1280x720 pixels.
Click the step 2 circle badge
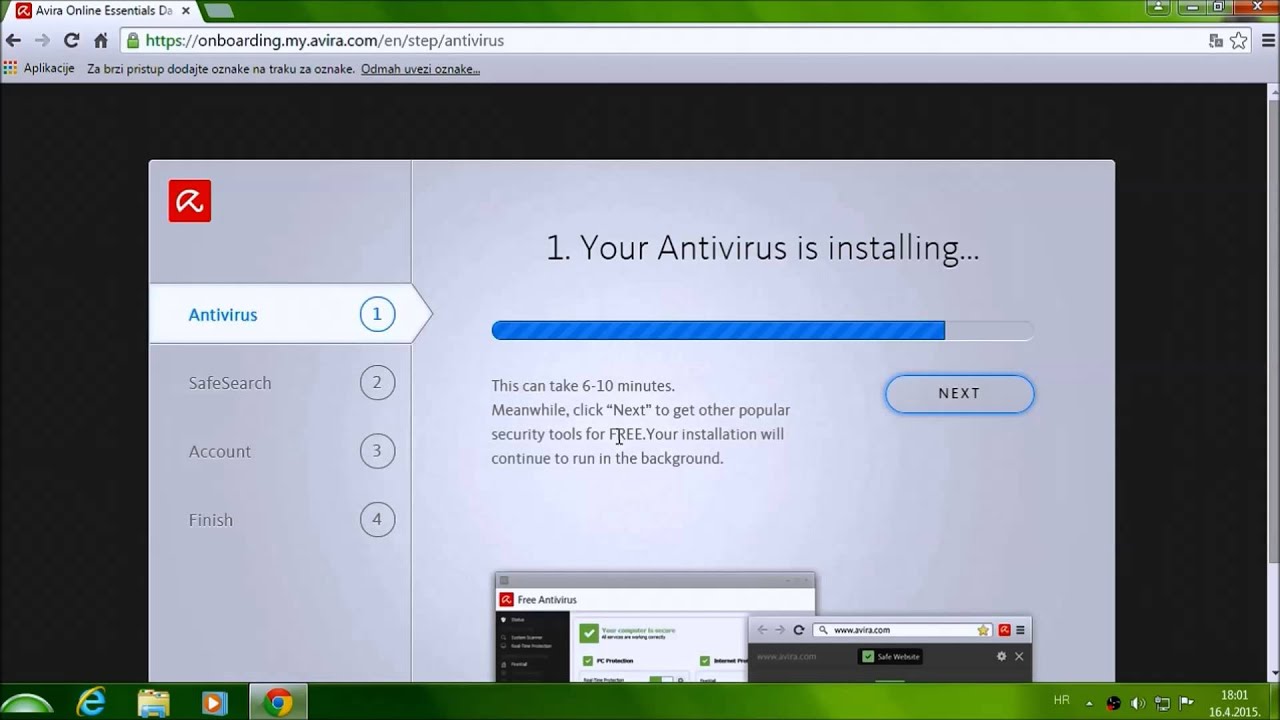(377, 382)
